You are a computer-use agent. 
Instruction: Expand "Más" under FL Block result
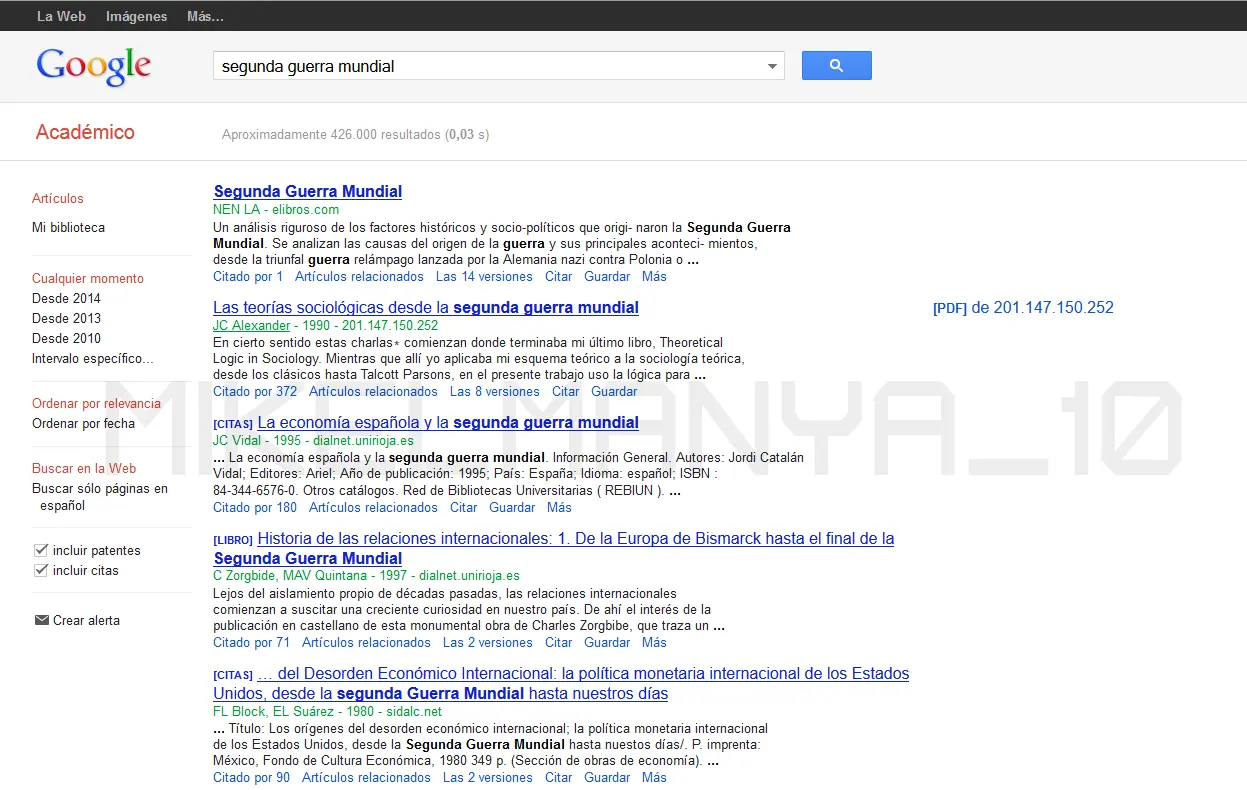click(654, 777)
